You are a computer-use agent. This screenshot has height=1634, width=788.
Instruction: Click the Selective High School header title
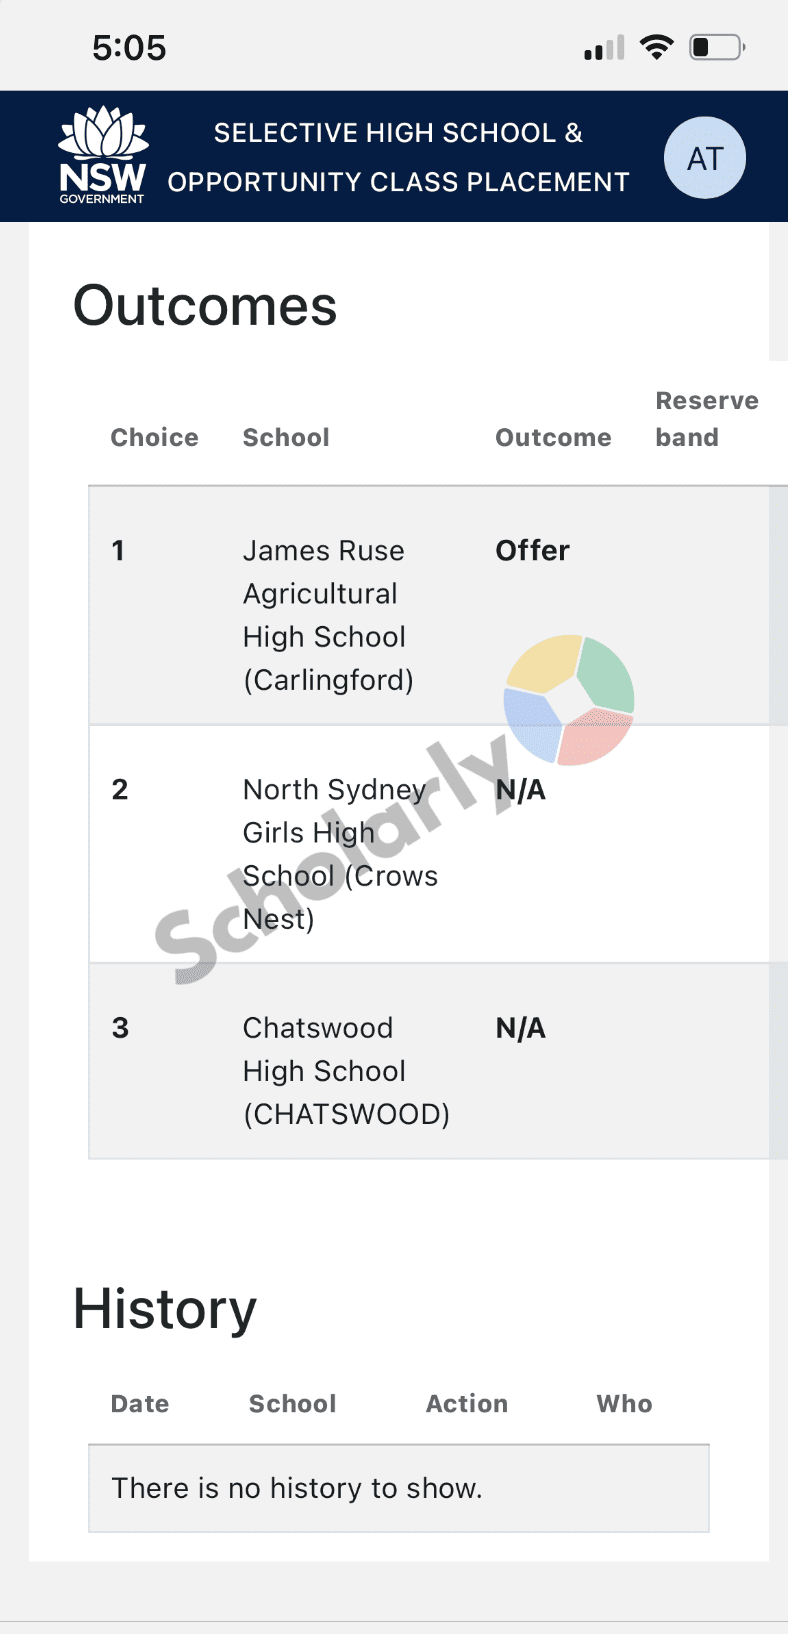point(398,157)
